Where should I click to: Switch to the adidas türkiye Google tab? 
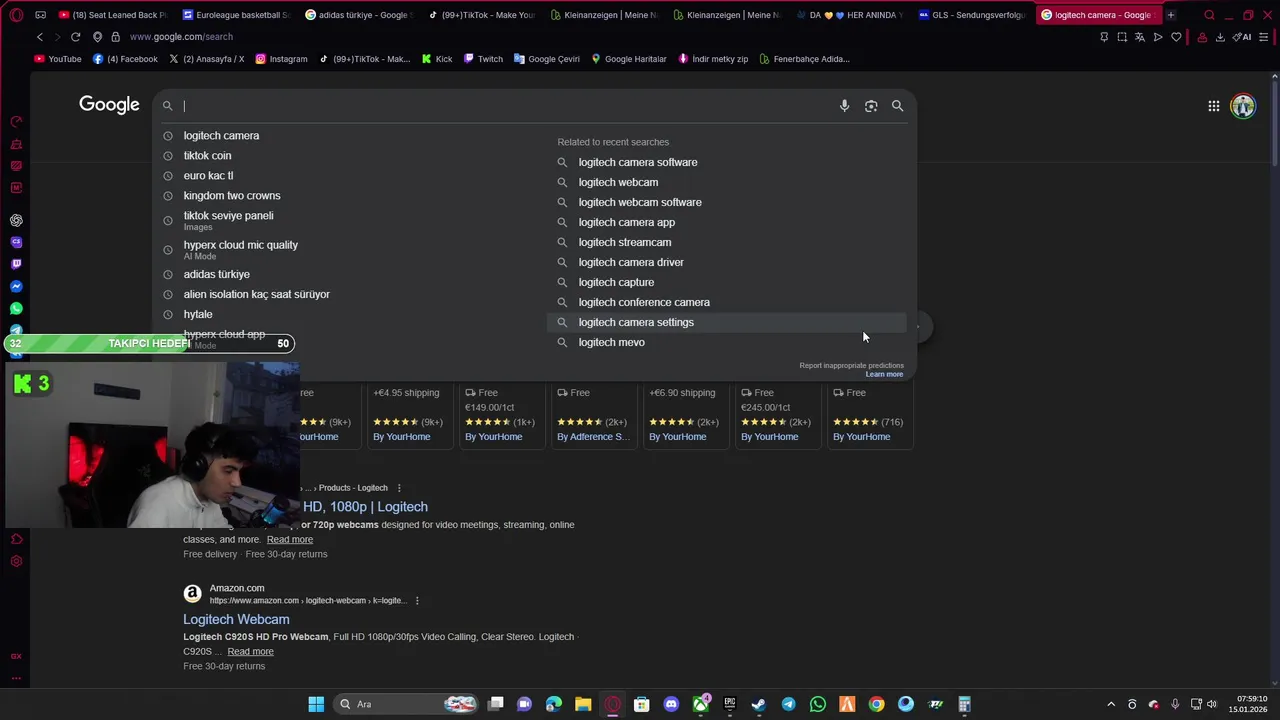[359, 15]
